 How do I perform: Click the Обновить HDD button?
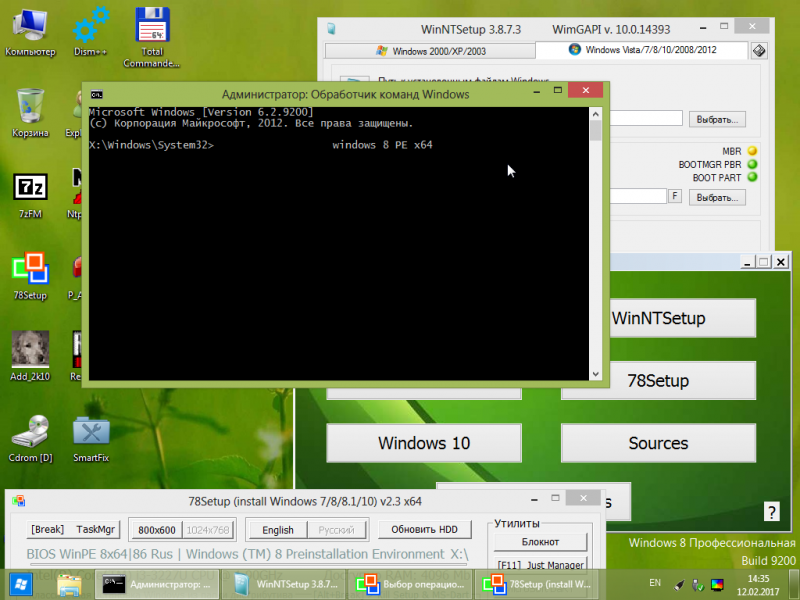click(424, 530)
